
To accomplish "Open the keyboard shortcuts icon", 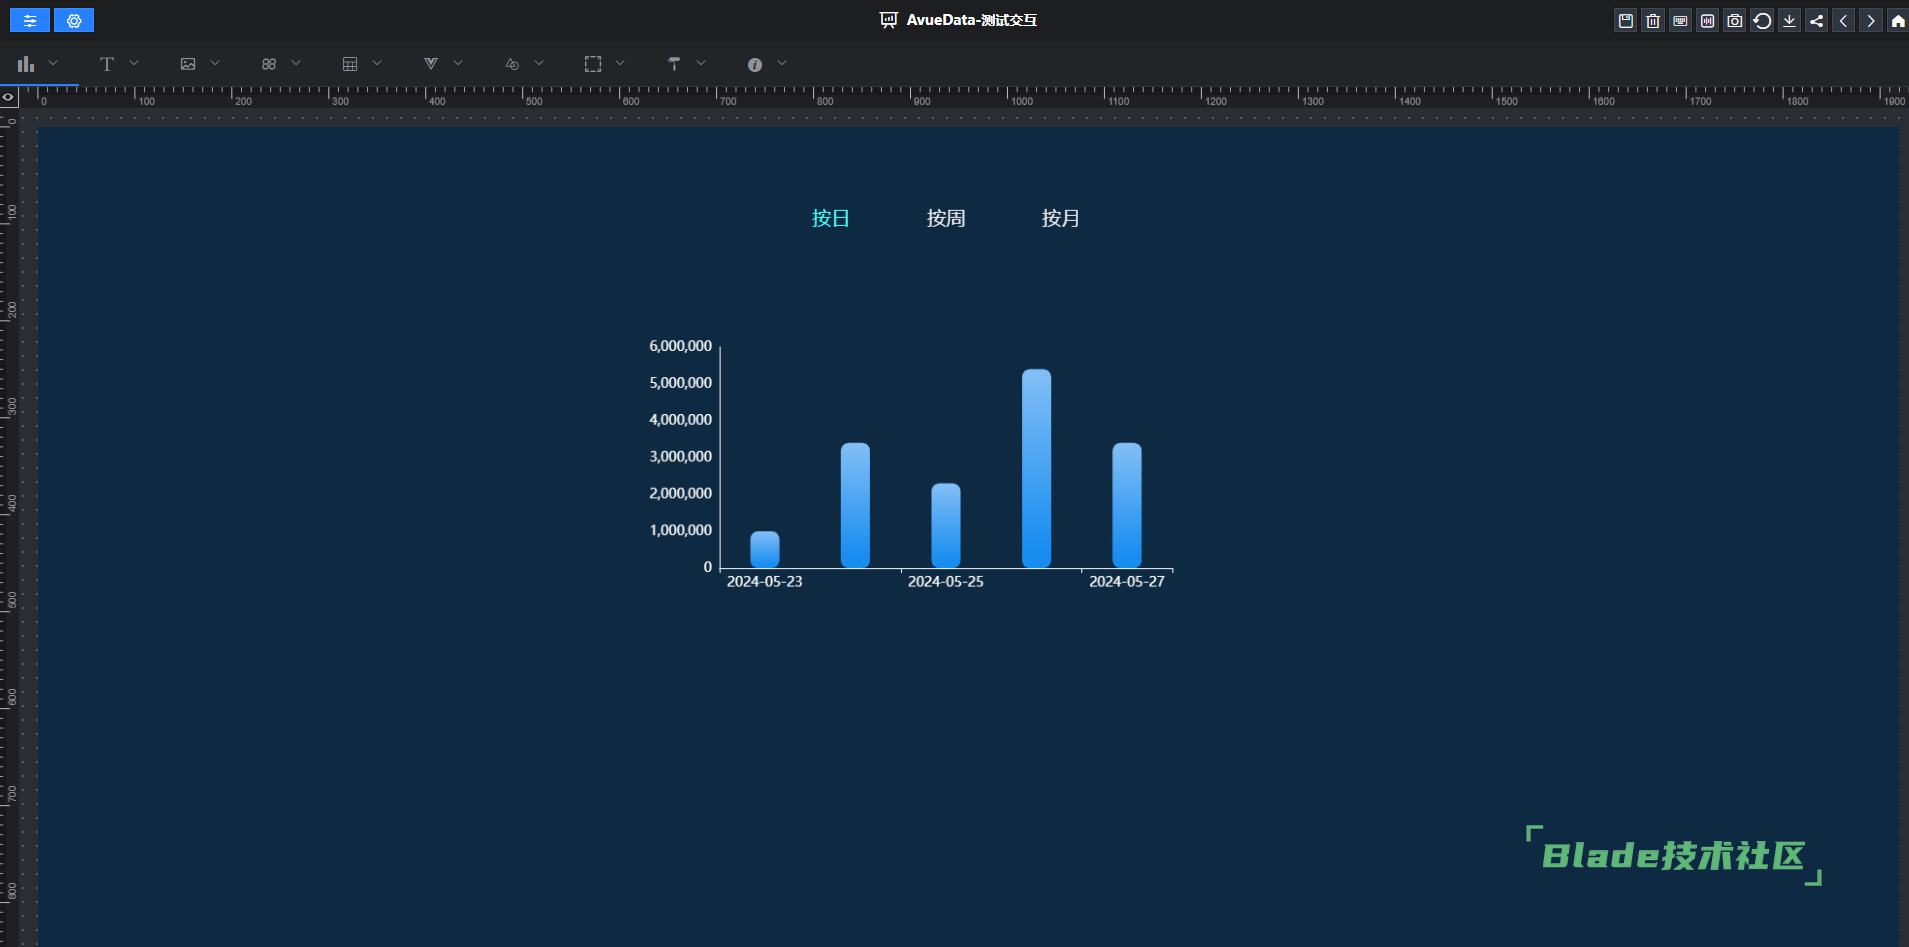I will (1680, 20).
